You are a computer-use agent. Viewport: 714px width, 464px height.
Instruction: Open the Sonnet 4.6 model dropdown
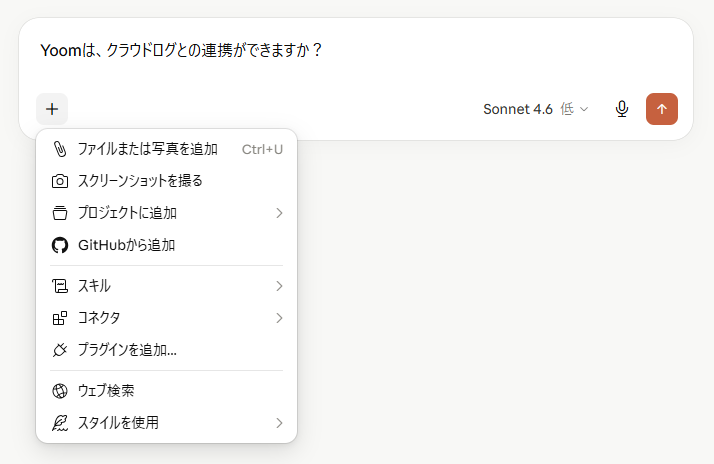pyautogui.click(x=536, y=109)
